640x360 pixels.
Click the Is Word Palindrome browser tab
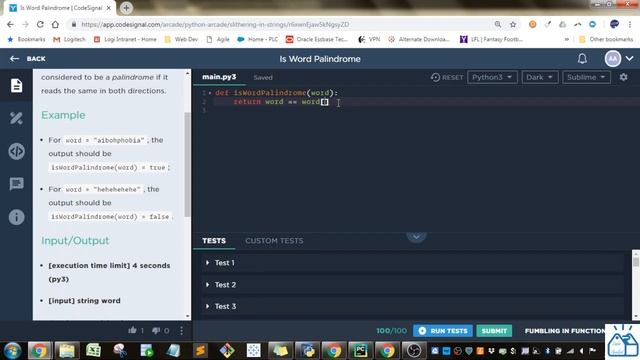coord(60,8)
